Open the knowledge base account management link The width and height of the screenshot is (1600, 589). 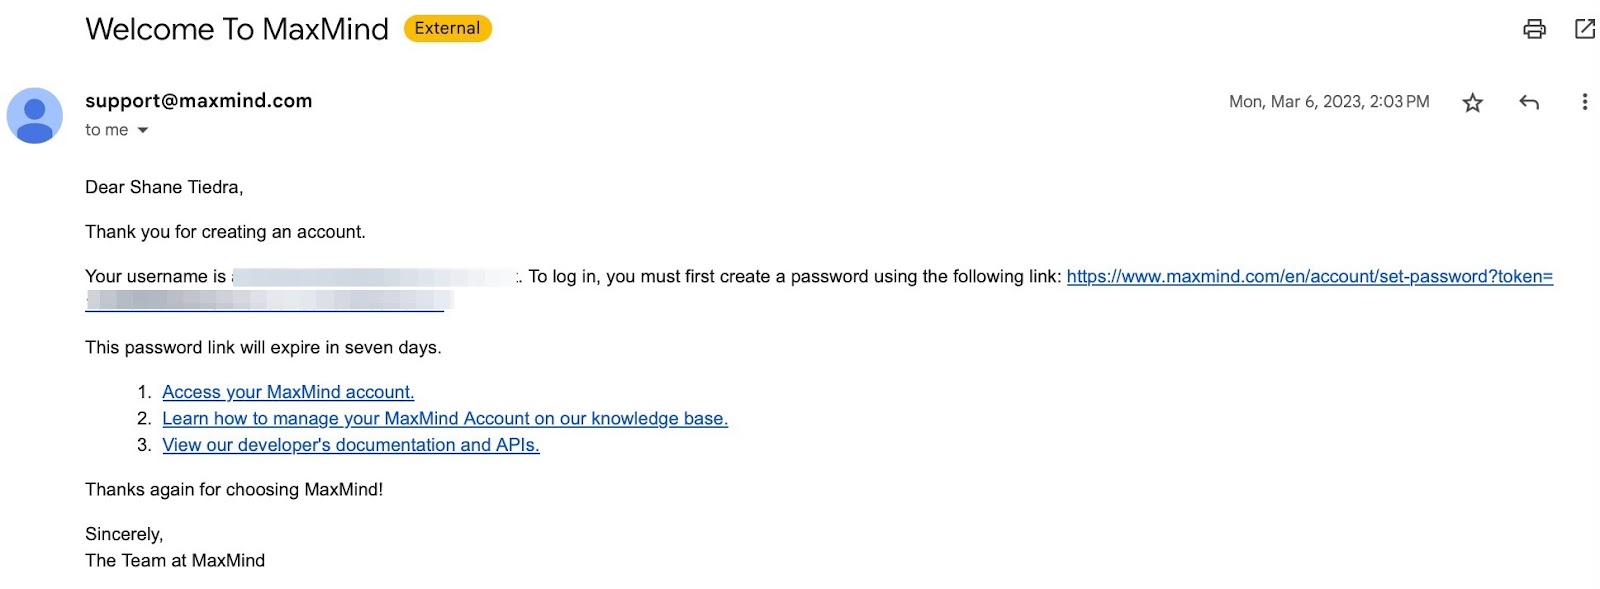tap(445, 419)
